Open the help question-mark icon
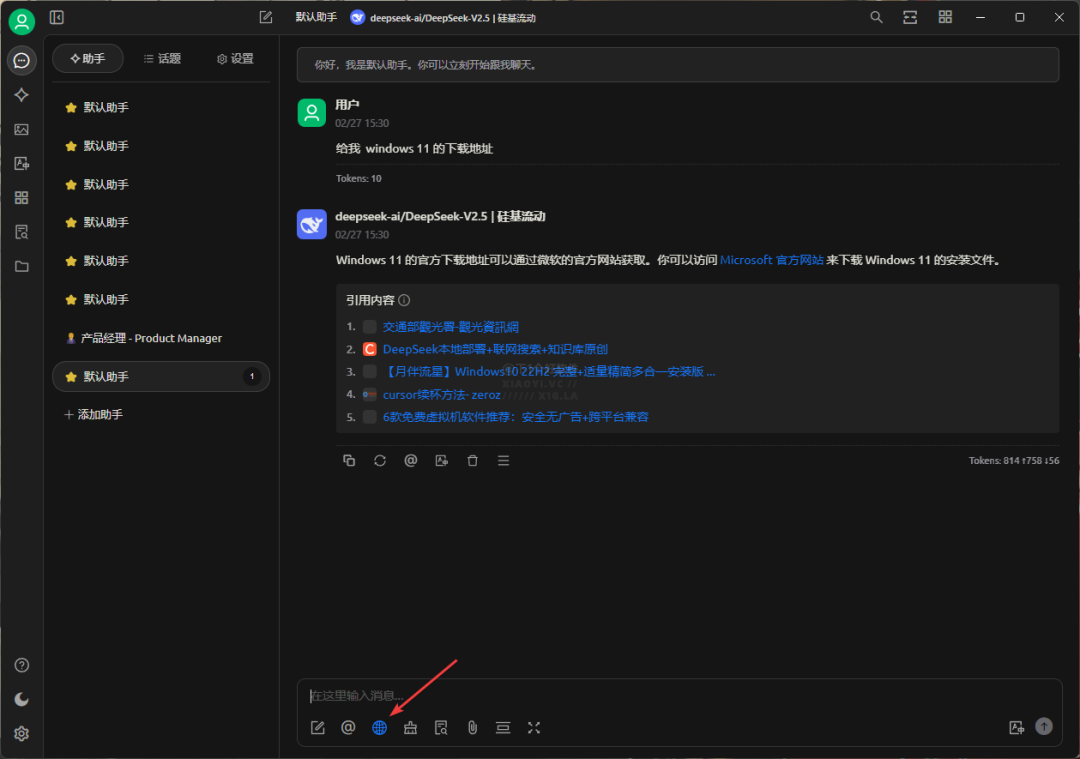This screenshot has width=1080, height=759. tap(21, 665)
